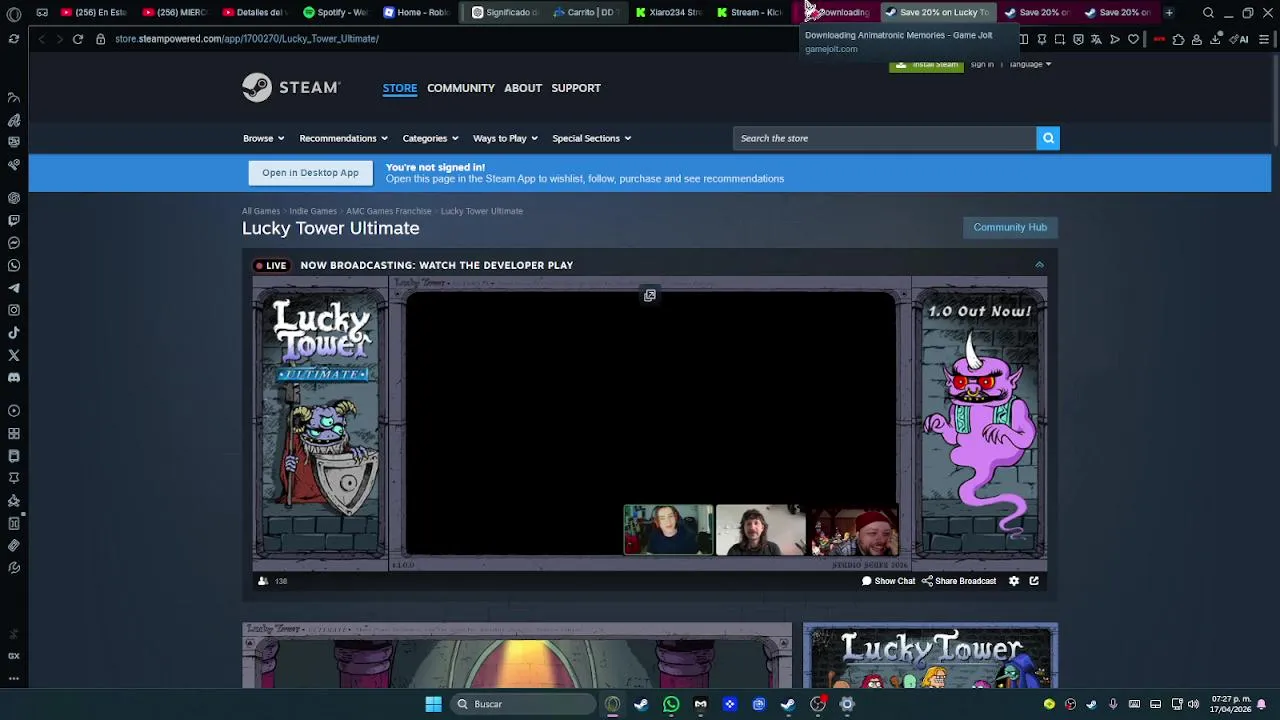Expand Ways to Play dropdown
This screenshot has width=1280, height=720.
click(505, 138)
